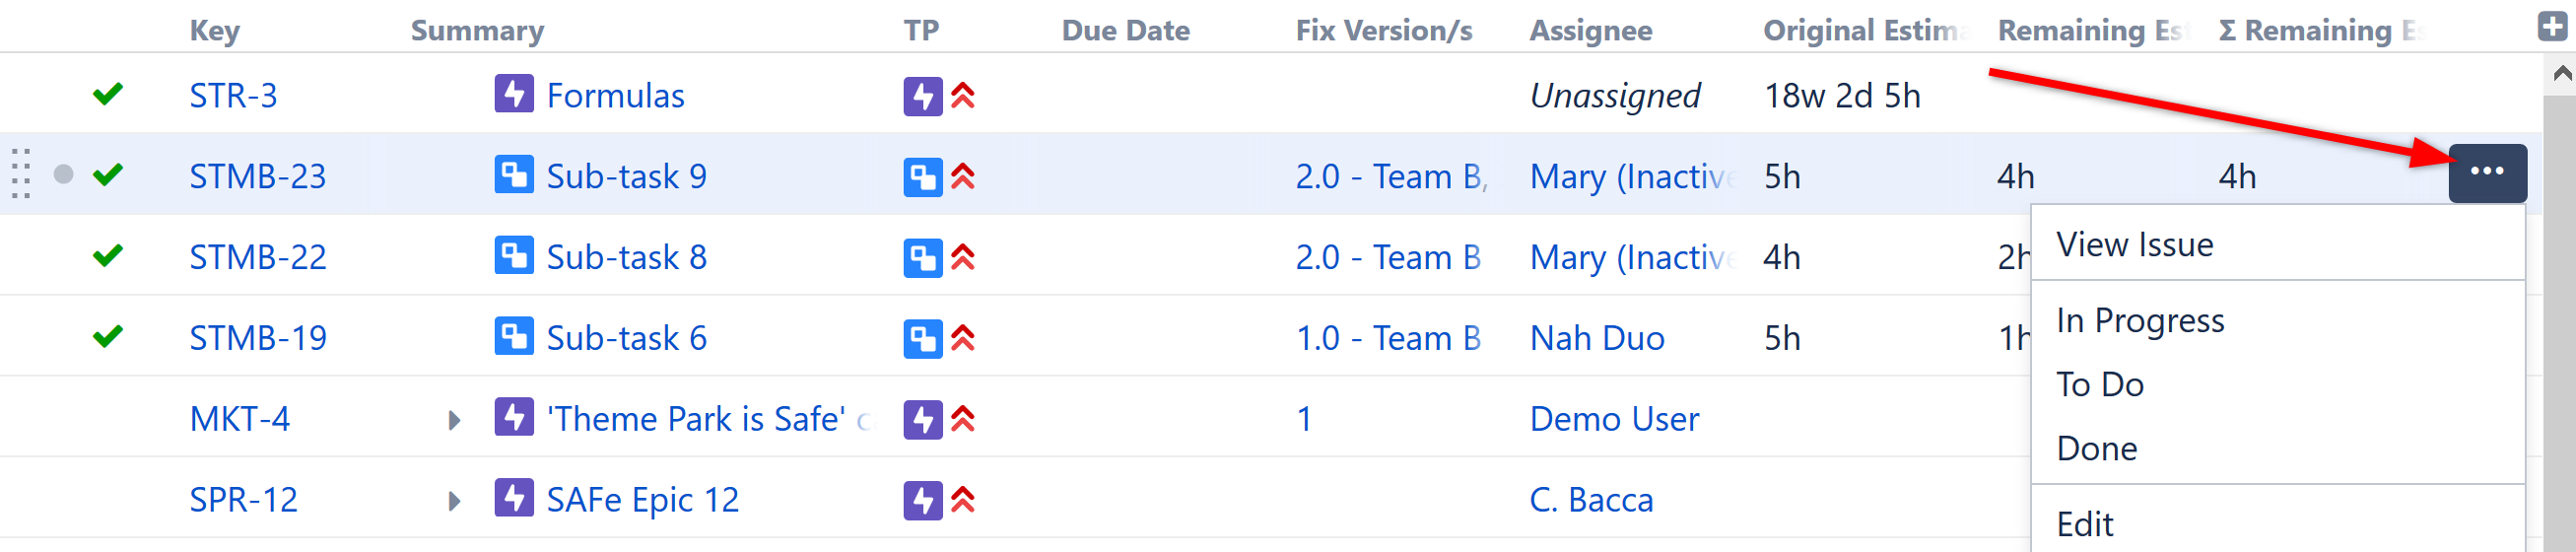
Task: Sort by the Due Date column header
Action: coord(1125,31)
